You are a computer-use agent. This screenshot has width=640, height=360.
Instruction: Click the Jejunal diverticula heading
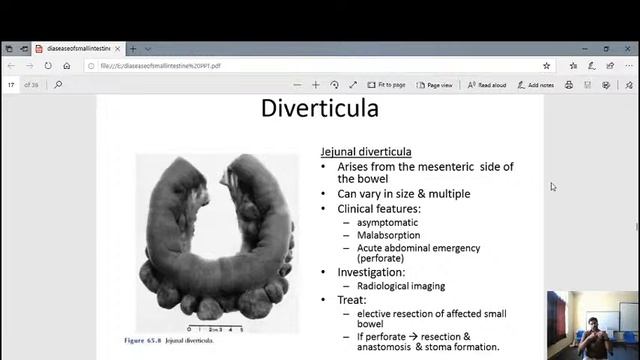[366, 152]
